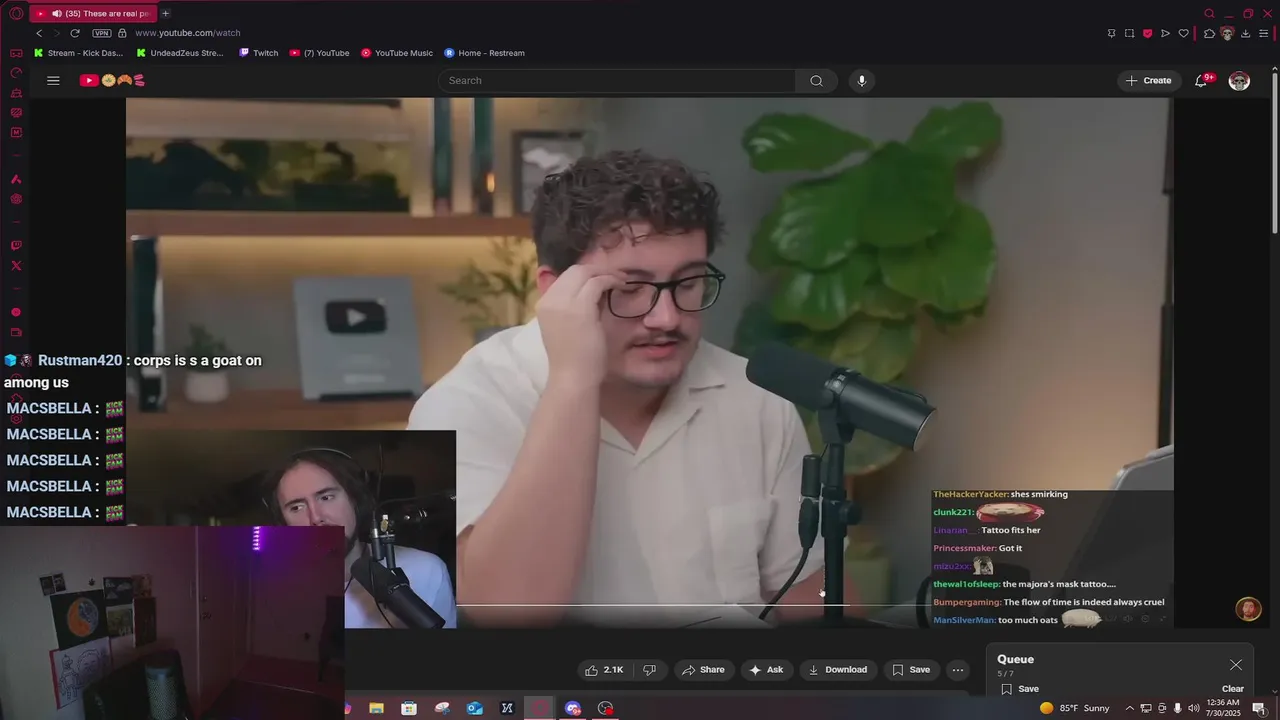Open Outlook from the taskbar
The height and width of the screenshot is (720, 1280).
tap(474, 708)
